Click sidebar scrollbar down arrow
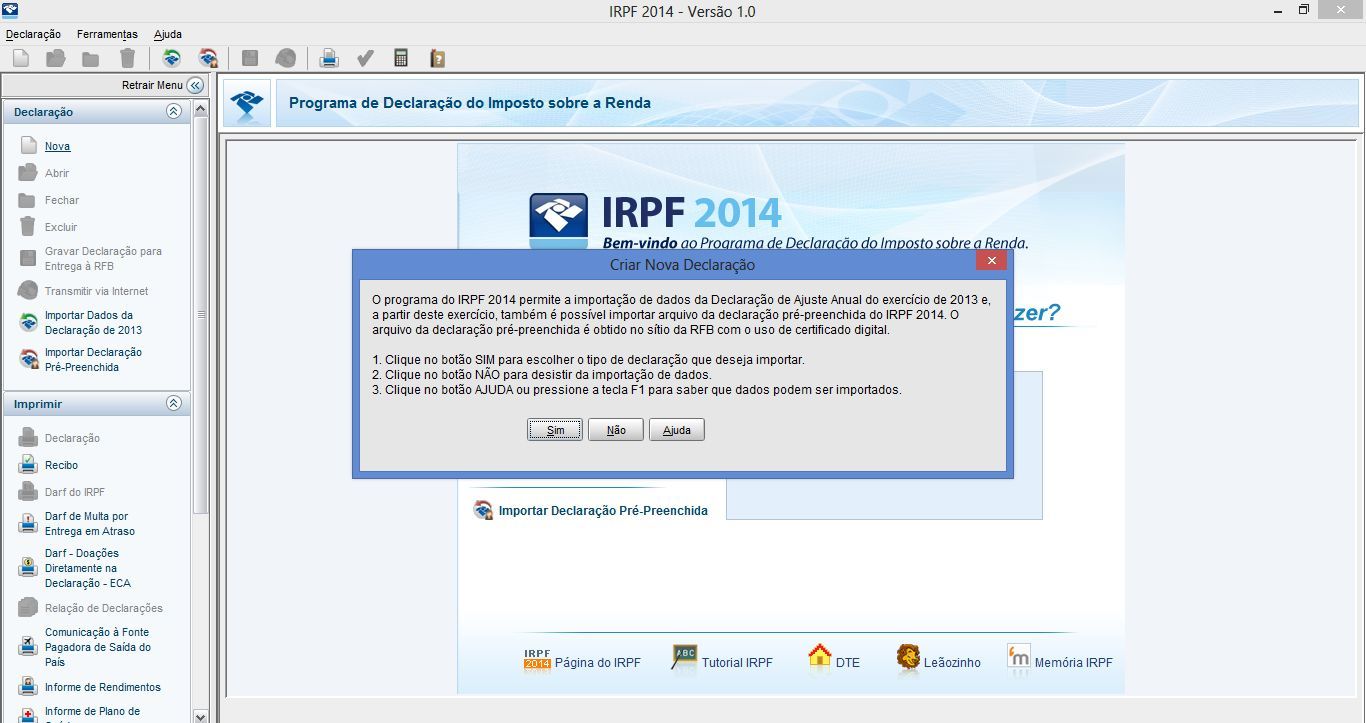Screen dimensions: 1366x723 200,716
